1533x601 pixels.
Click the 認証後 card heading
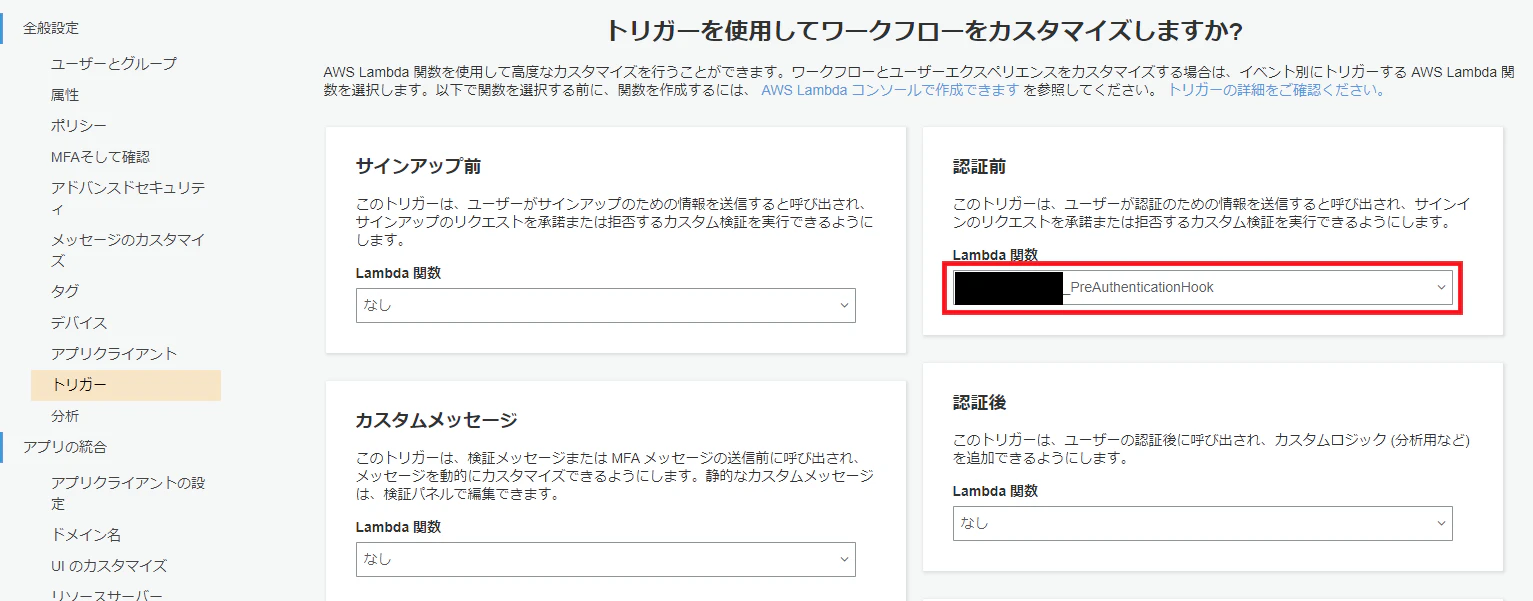(980, 403)
